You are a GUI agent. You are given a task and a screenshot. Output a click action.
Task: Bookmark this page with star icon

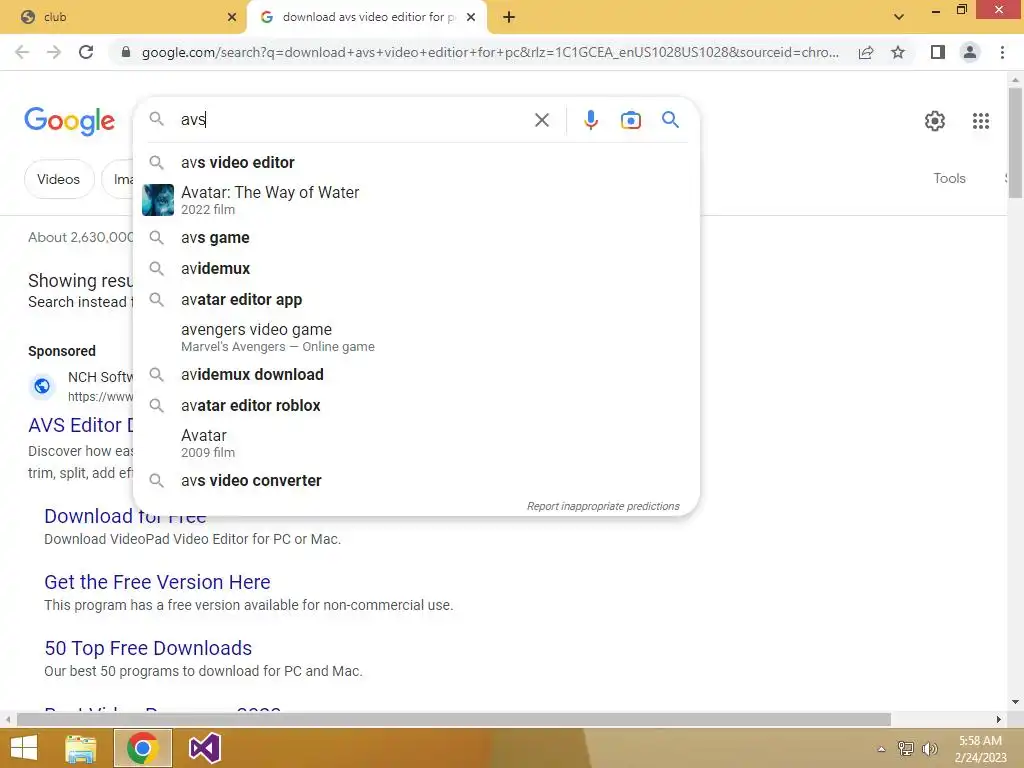click(898, 52)
